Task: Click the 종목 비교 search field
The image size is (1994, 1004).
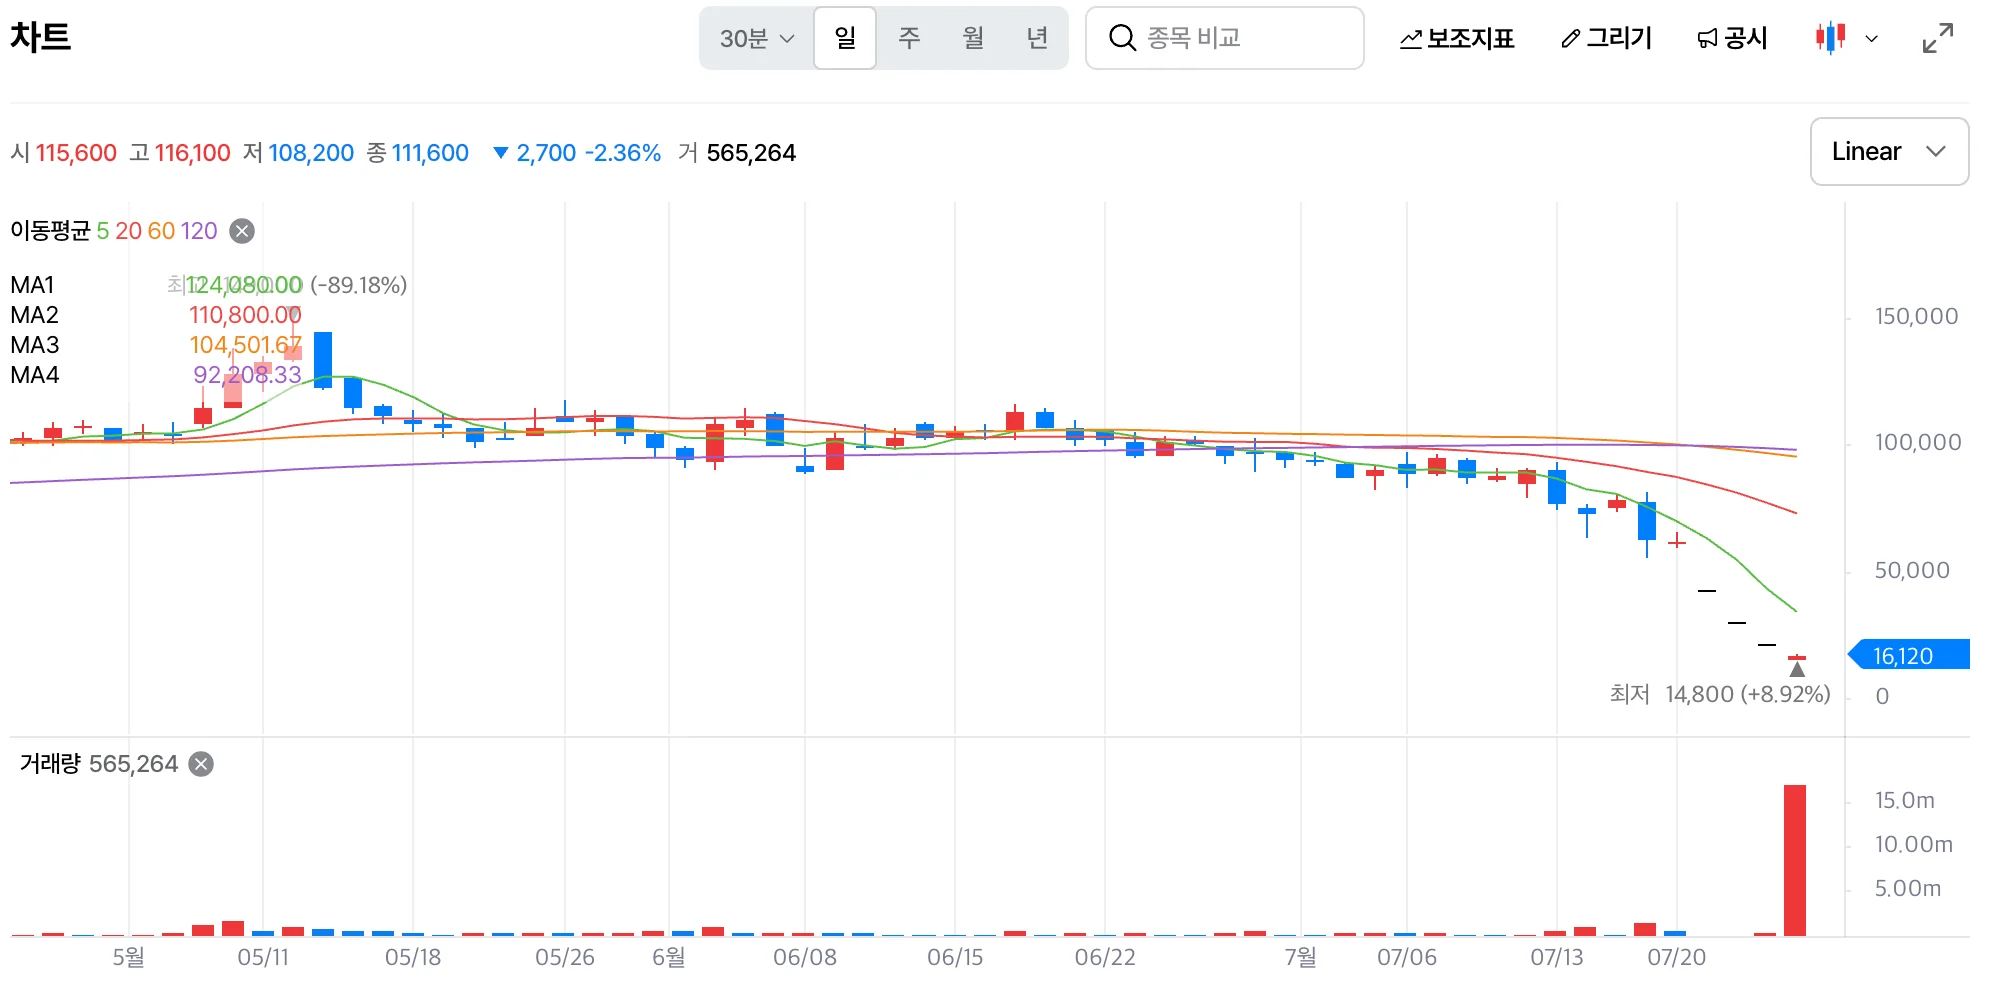Action: [1225, 38]
